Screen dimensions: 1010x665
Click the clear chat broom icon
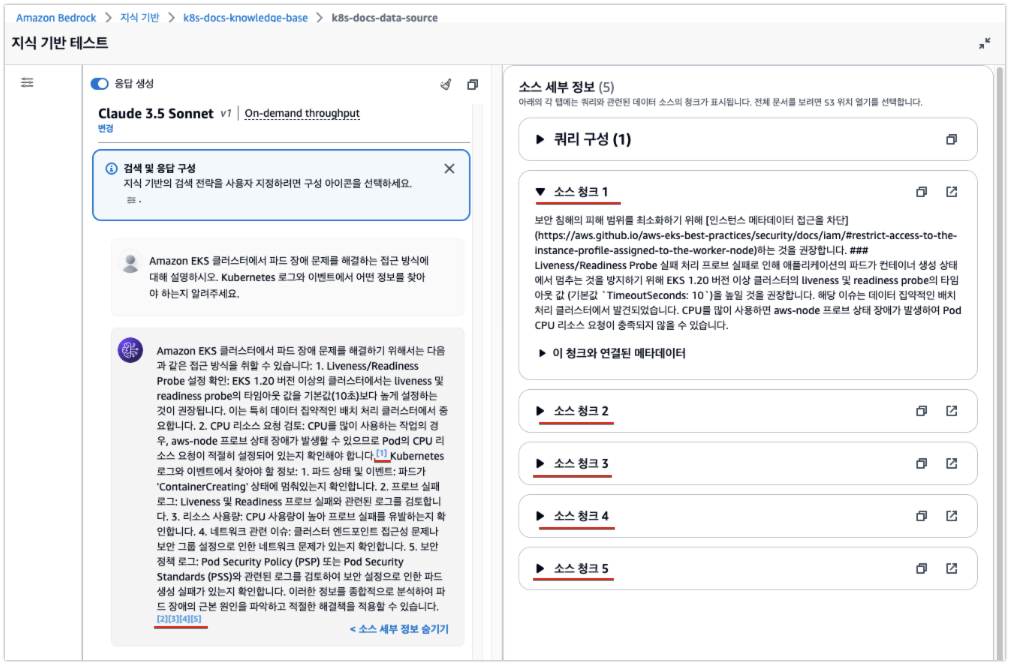446,84
